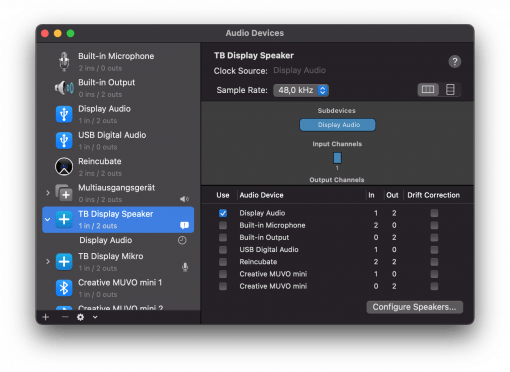Viewport: 510px width, 372px height.
Task: Click the input channel 1 block
Action: (x=337, y=158)
